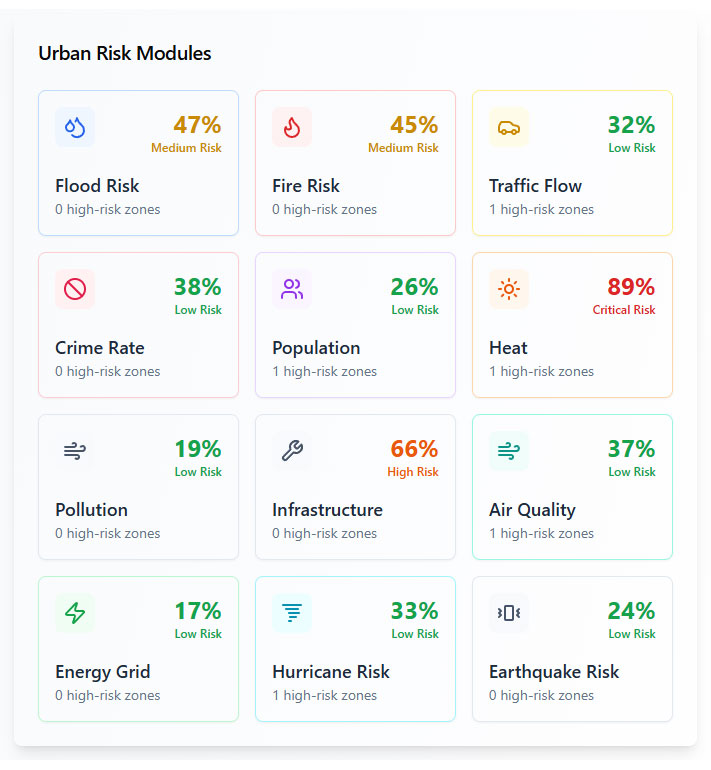Screen dimensions: 711x770
Task: Open the Flood Risk module title
Action: click(97, 186)
